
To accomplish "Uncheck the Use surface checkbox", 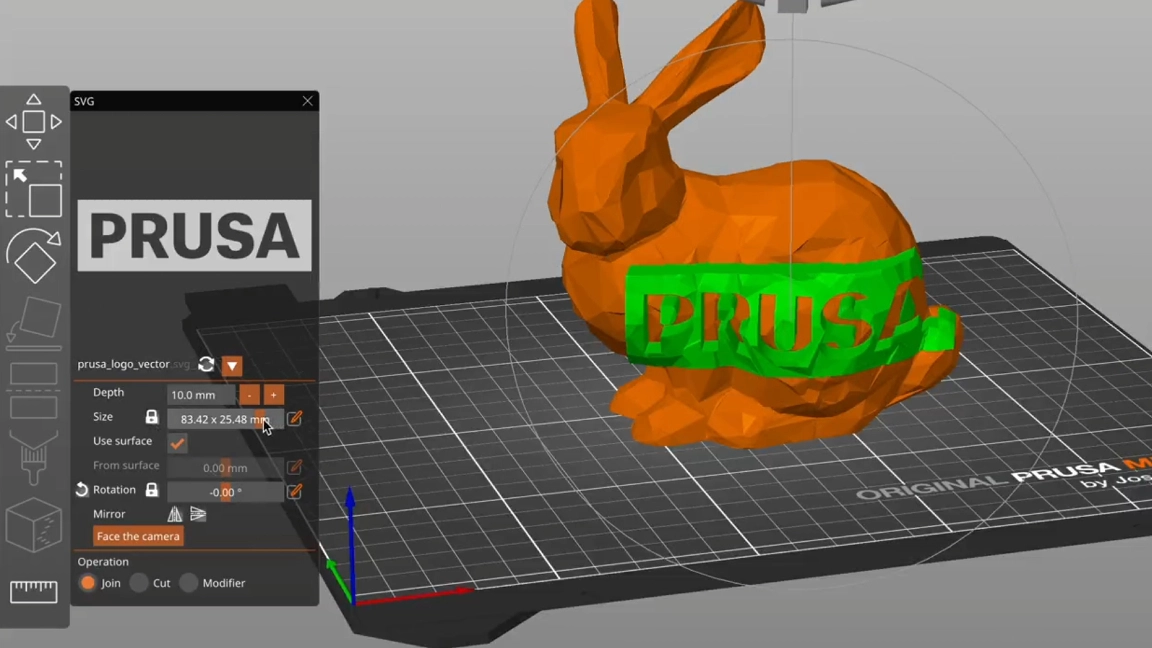I will point(177,443).
